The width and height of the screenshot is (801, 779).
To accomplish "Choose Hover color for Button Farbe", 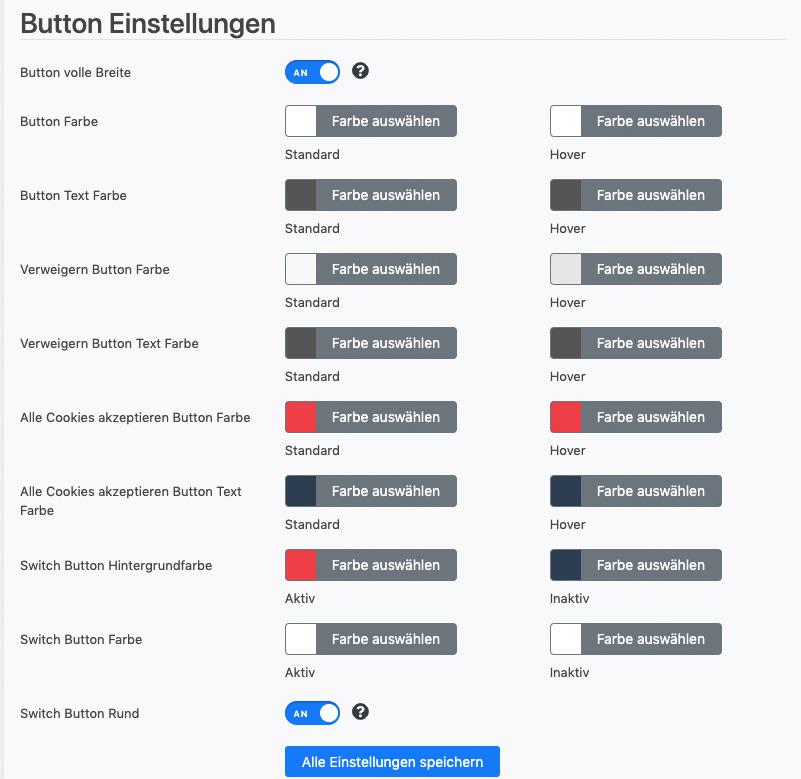I will 635,121.
